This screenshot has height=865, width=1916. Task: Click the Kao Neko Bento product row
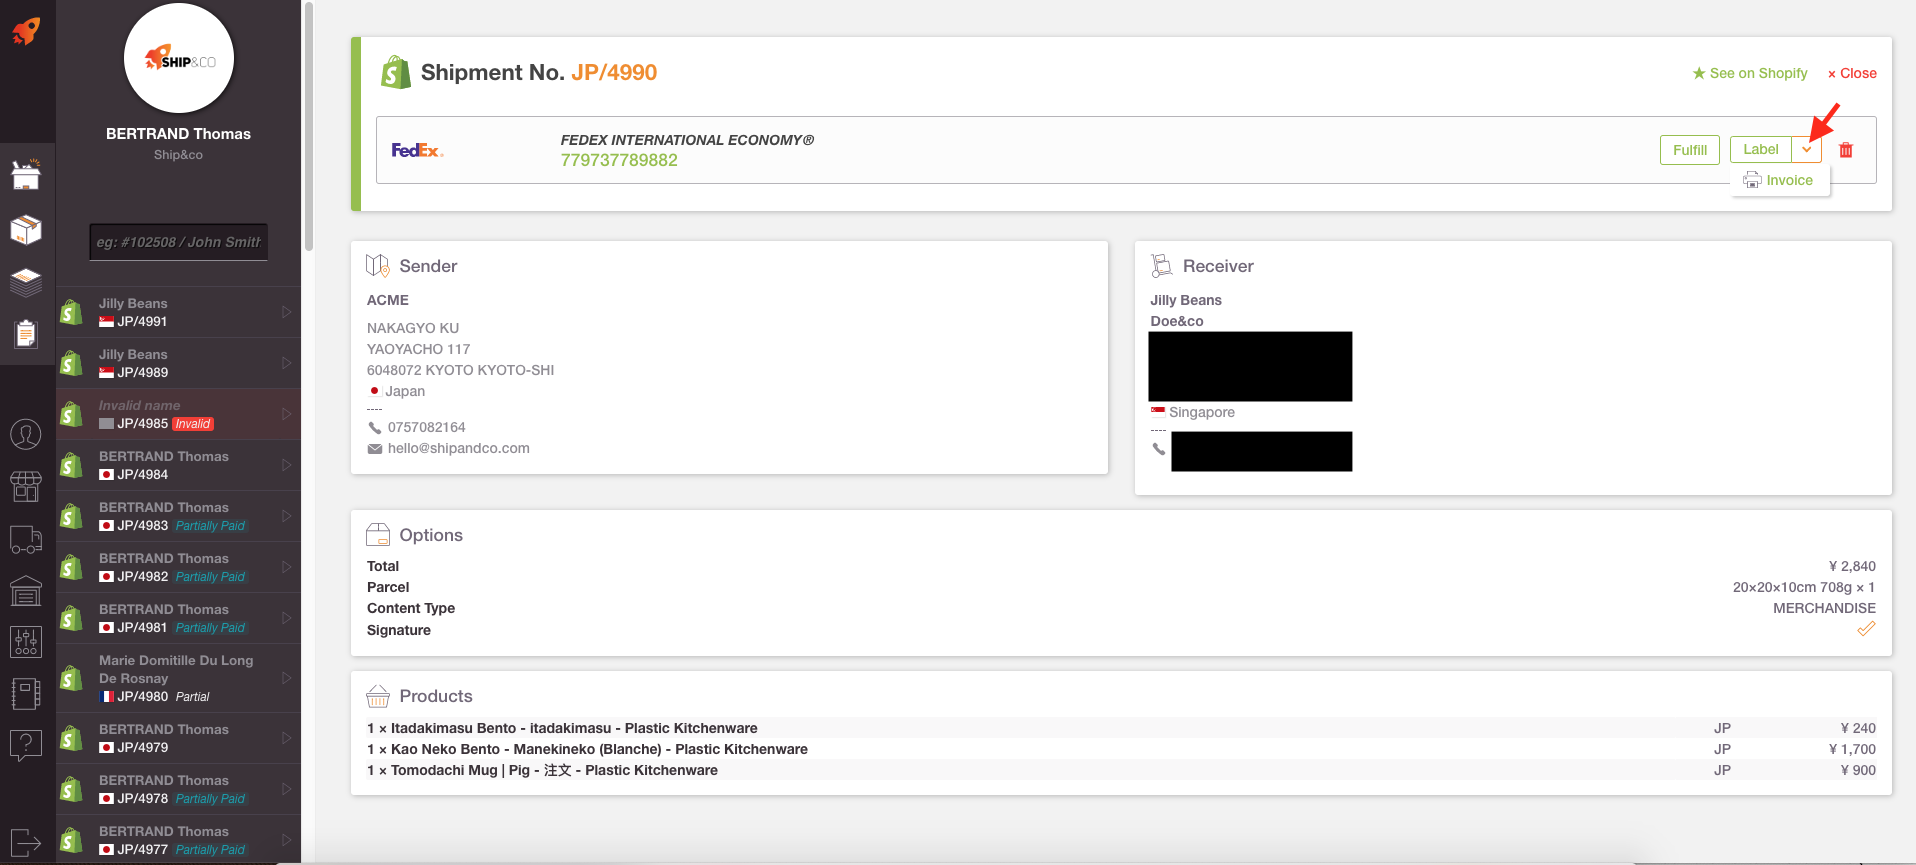point(1121,749)
